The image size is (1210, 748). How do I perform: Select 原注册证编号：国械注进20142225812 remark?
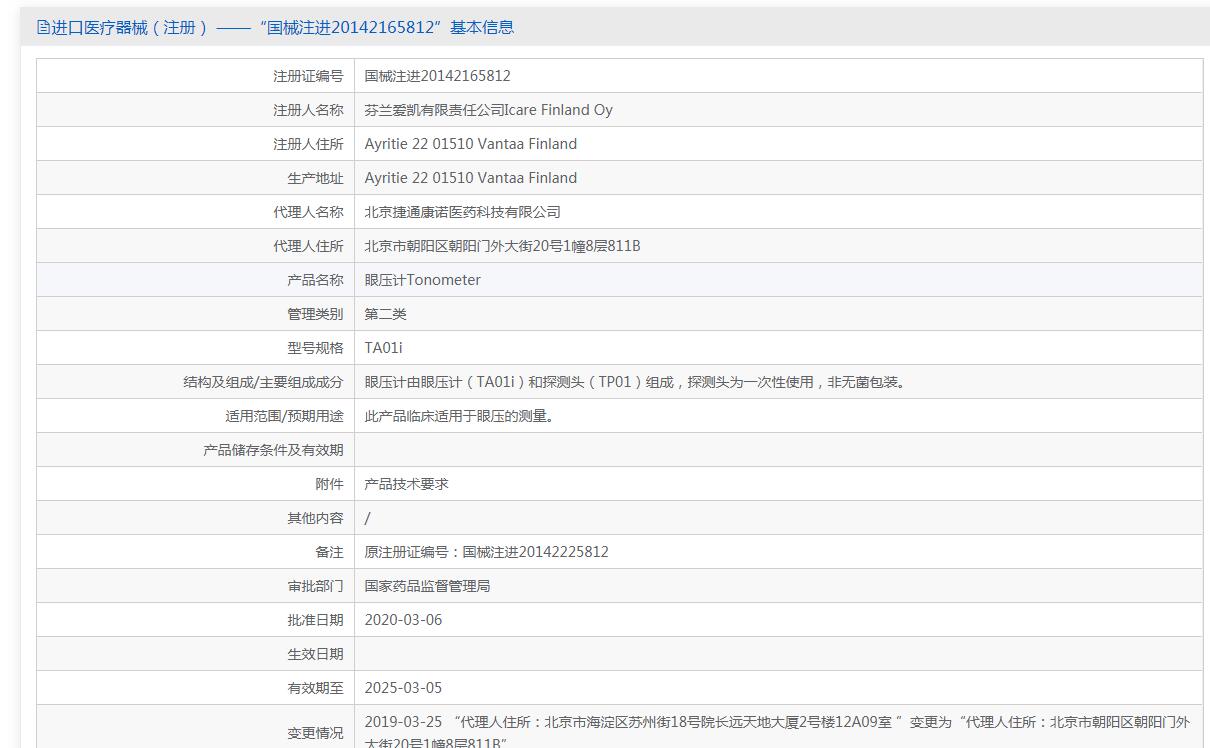coord(486,552)
